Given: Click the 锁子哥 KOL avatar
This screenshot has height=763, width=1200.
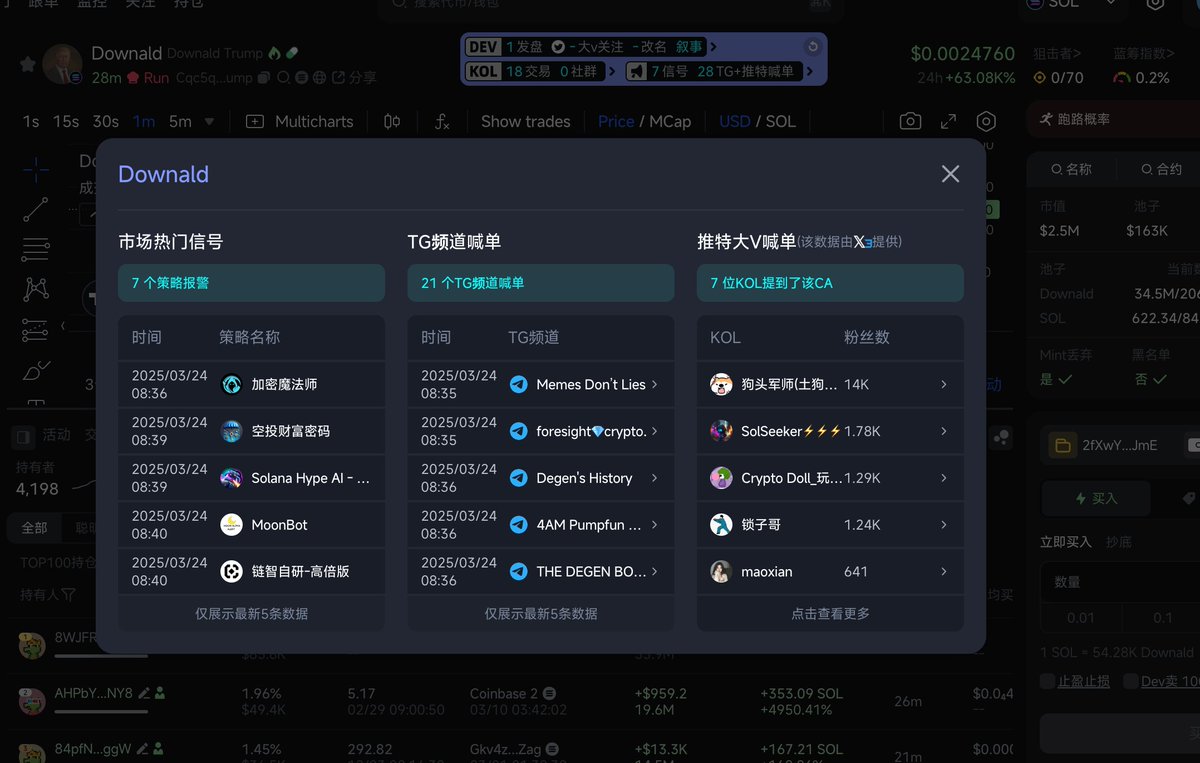Looking at the screenshot, I should tap(721, 525).
